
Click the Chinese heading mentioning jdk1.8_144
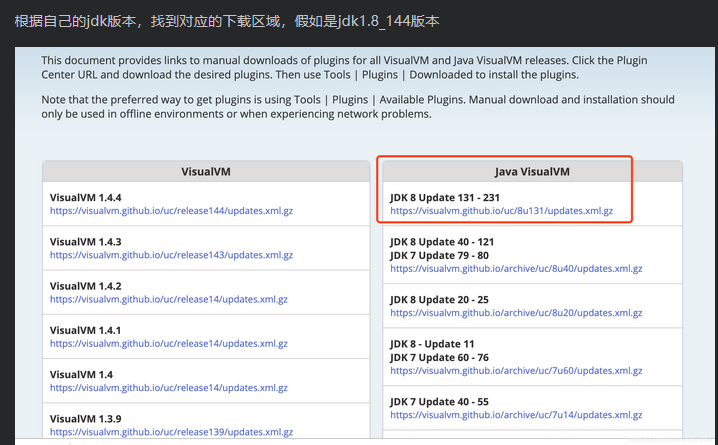click(x=227, y=21)
